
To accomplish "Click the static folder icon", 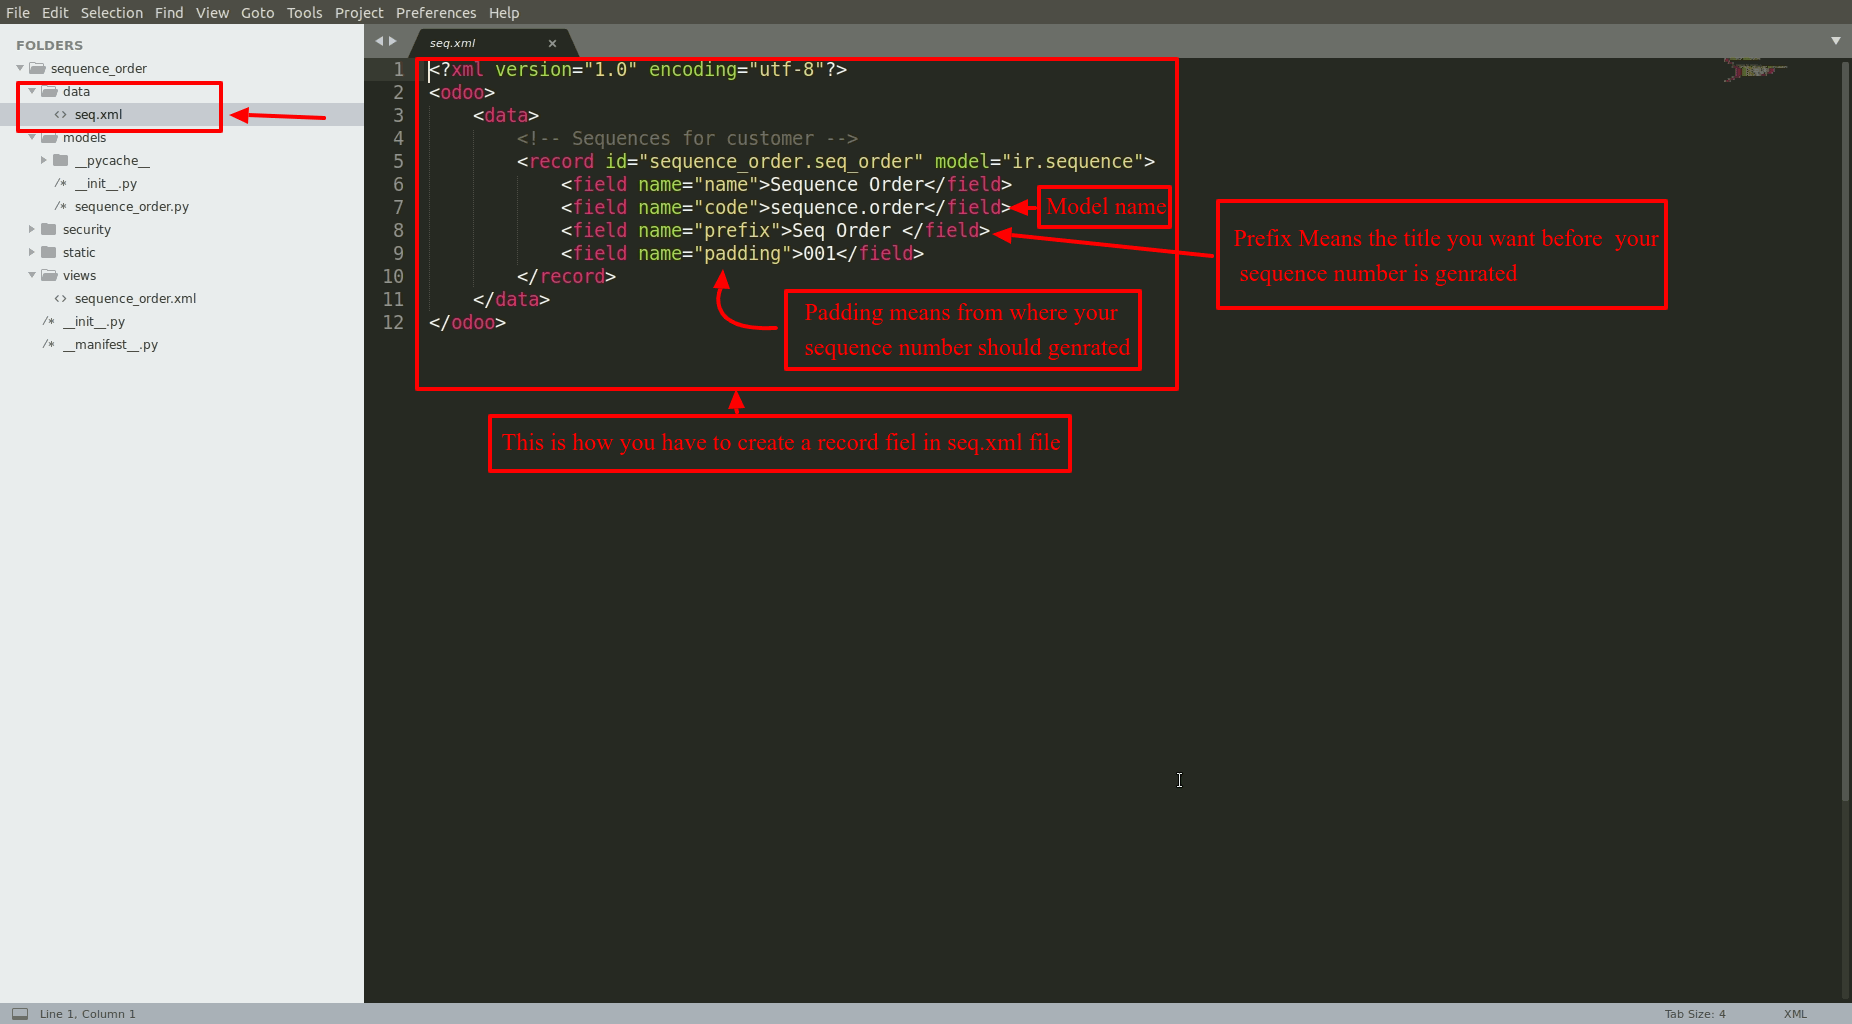I will [x=49, y=252].
